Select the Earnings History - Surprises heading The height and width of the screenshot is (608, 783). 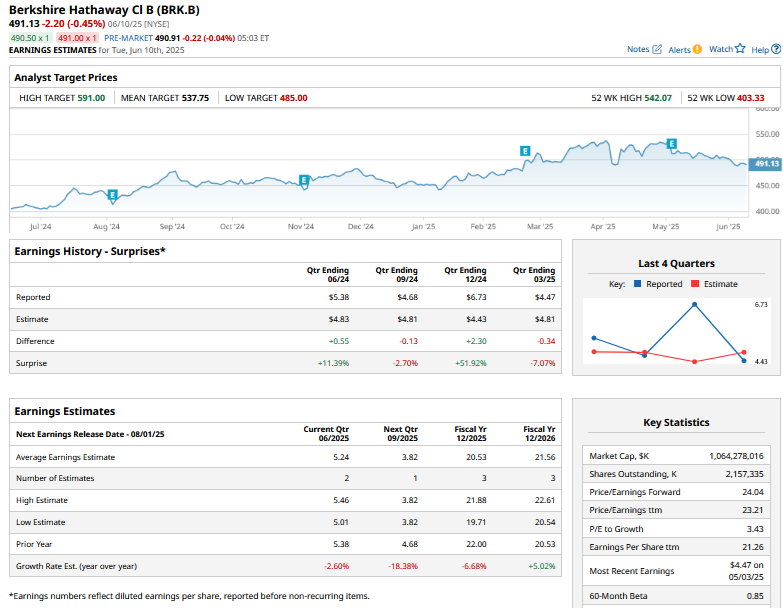tap(90, 251)
